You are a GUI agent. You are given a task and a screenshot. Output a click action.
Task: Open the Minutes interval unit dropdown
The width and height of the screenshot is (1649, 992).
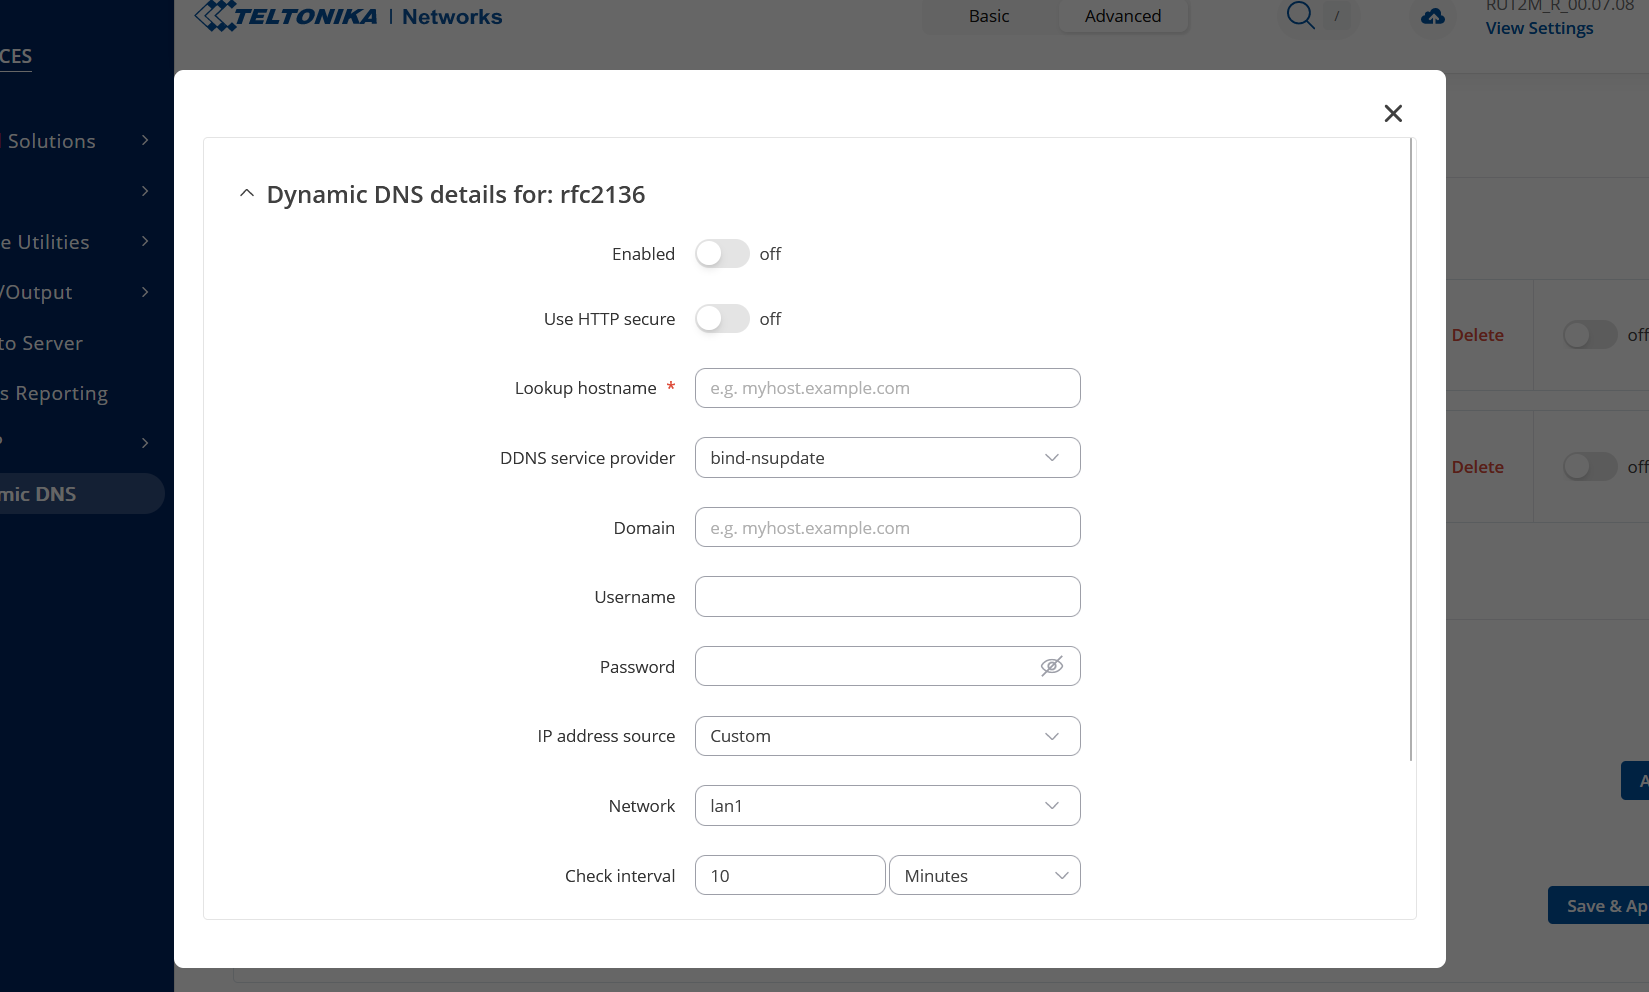pos(985,876)
